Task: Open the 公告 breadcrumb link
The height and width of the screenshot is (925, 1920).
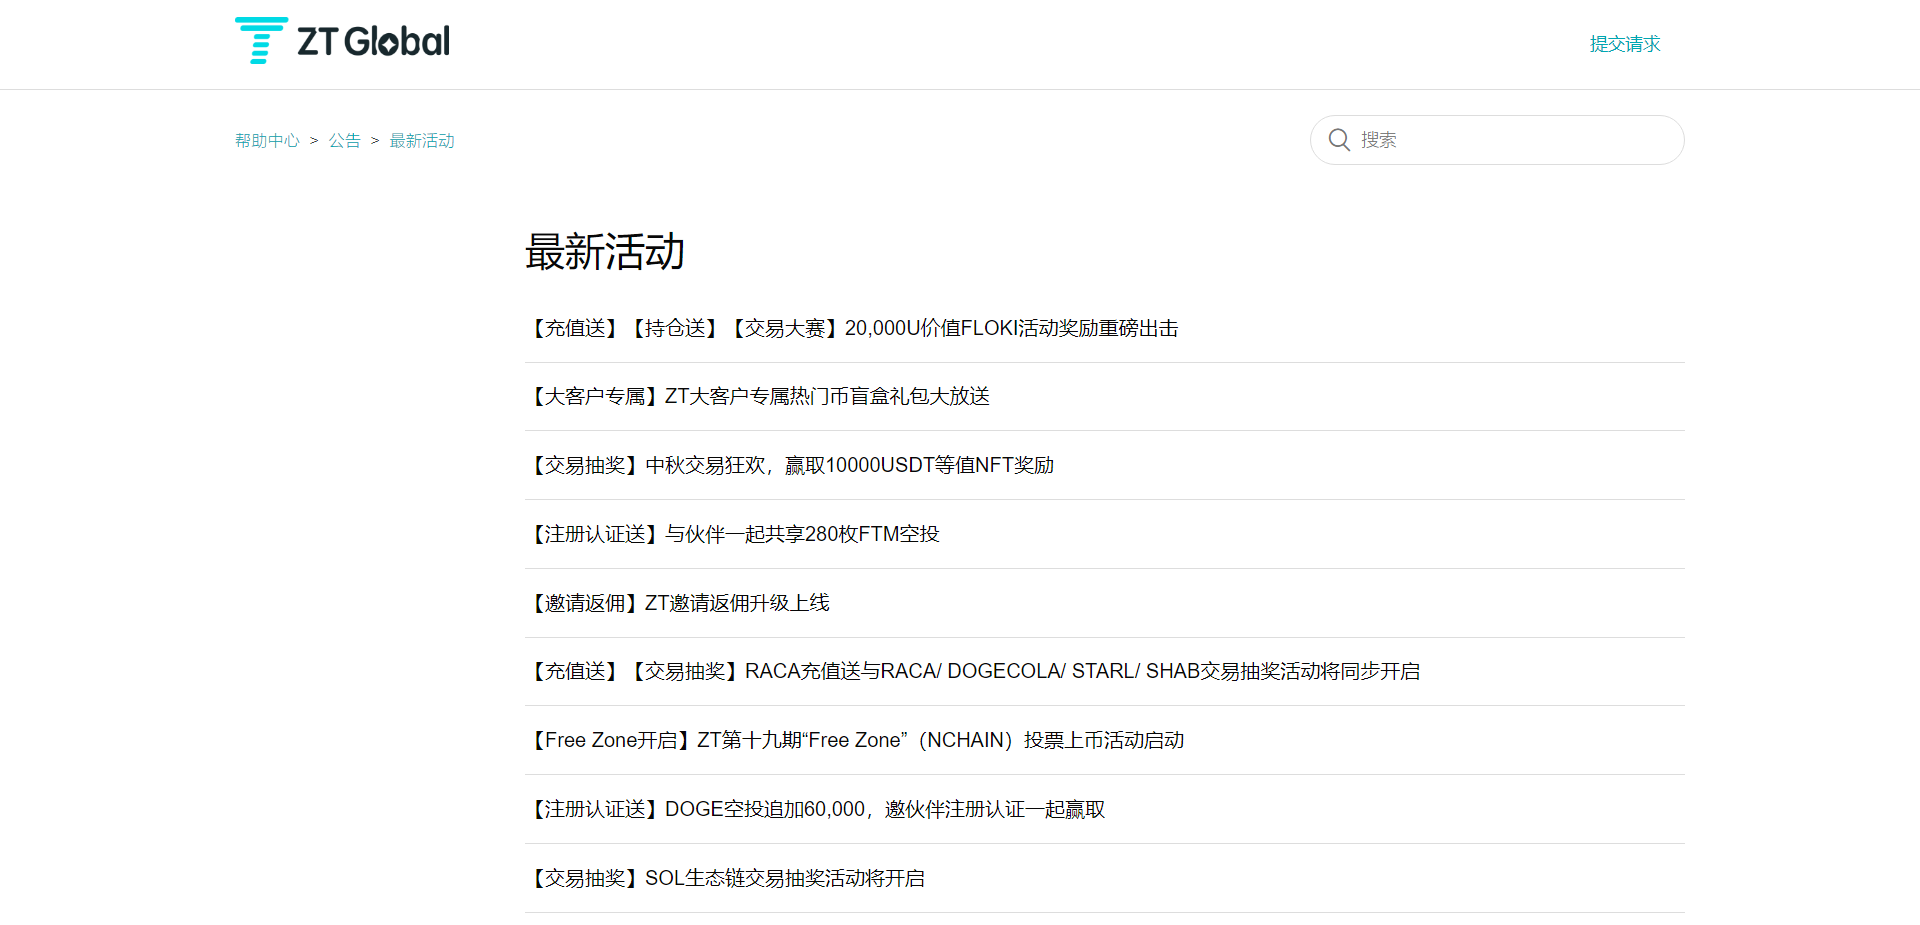Action: tap(345, 141)
